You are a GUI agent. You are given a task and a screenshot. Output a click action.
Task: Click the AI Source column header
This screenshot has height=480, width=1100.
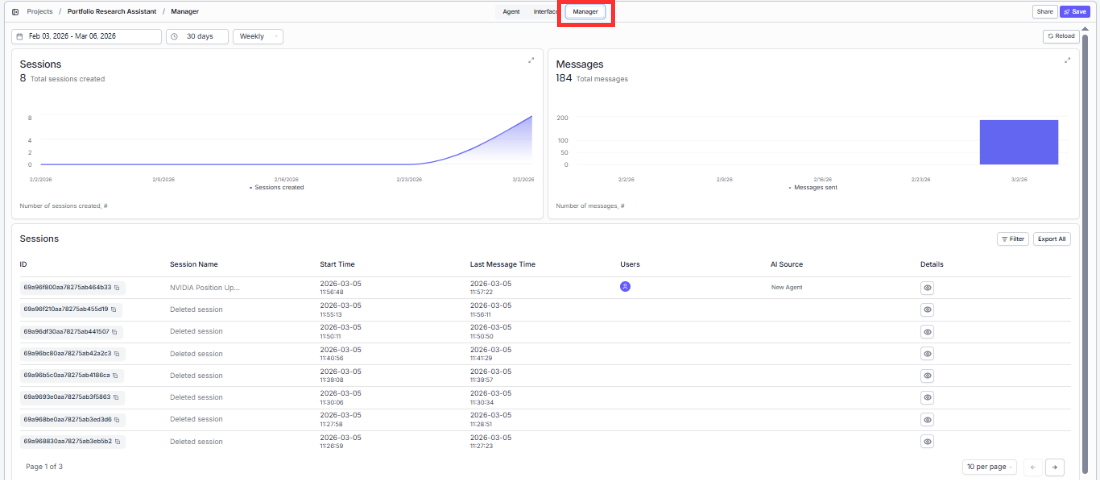click(786, 265)
